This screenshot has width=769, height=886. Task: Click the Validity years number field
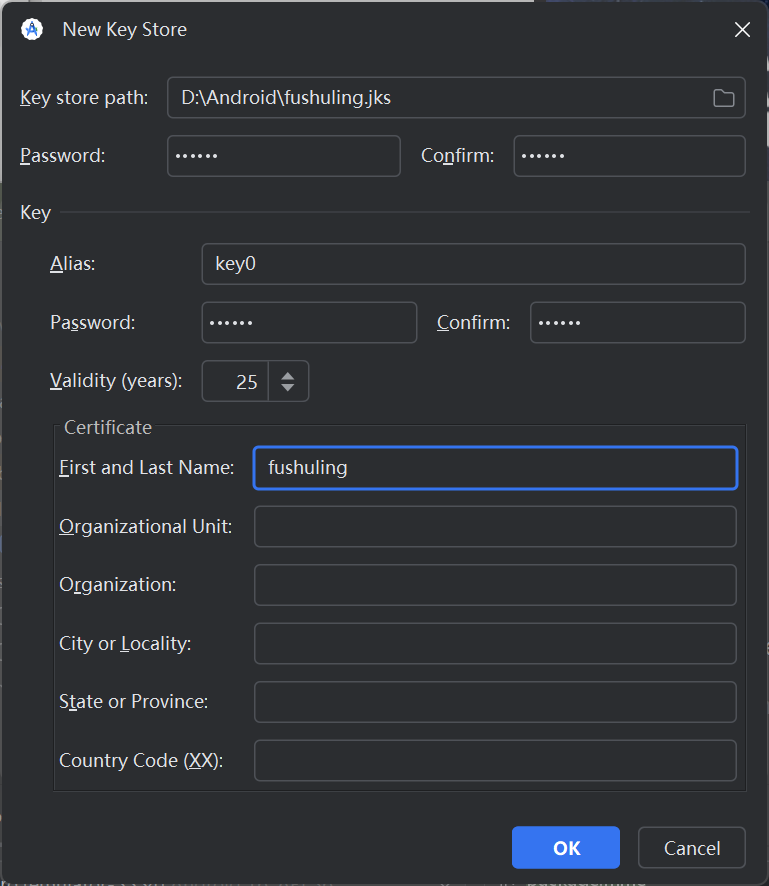tap(236, 381)
